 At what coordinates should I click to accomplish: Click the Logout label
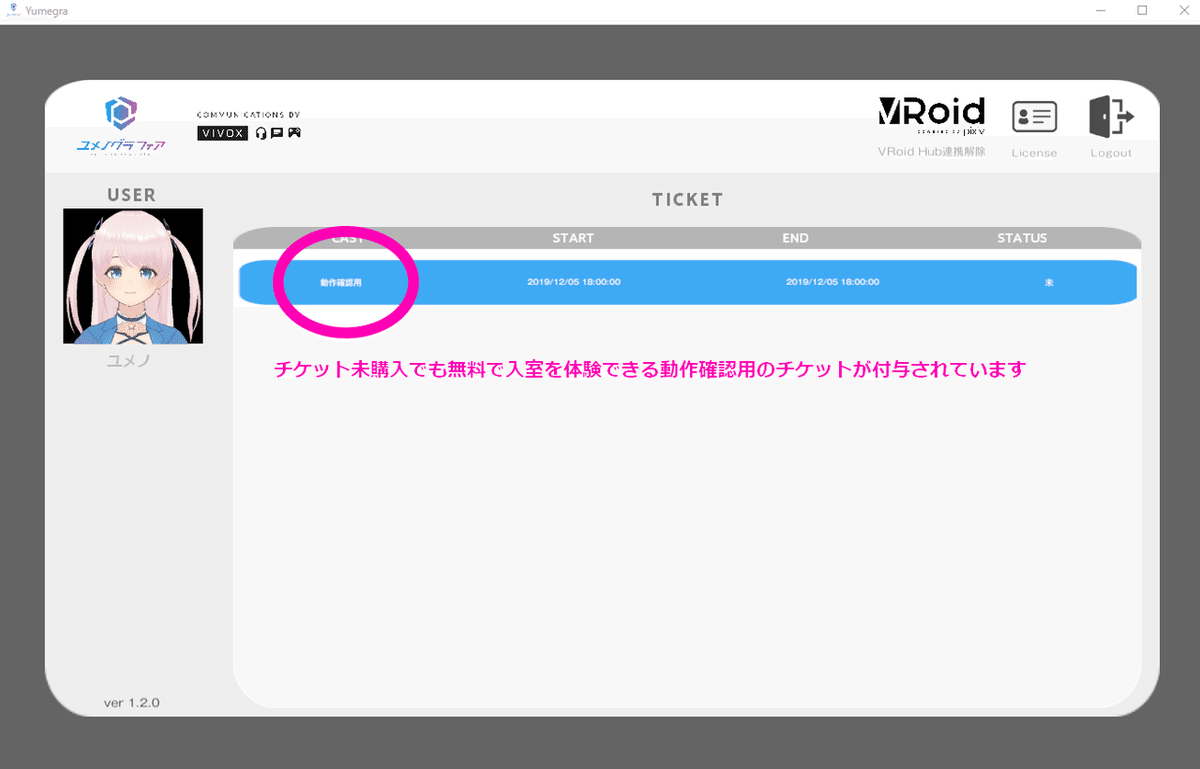pyautogui.click(x=1111, y=152)
